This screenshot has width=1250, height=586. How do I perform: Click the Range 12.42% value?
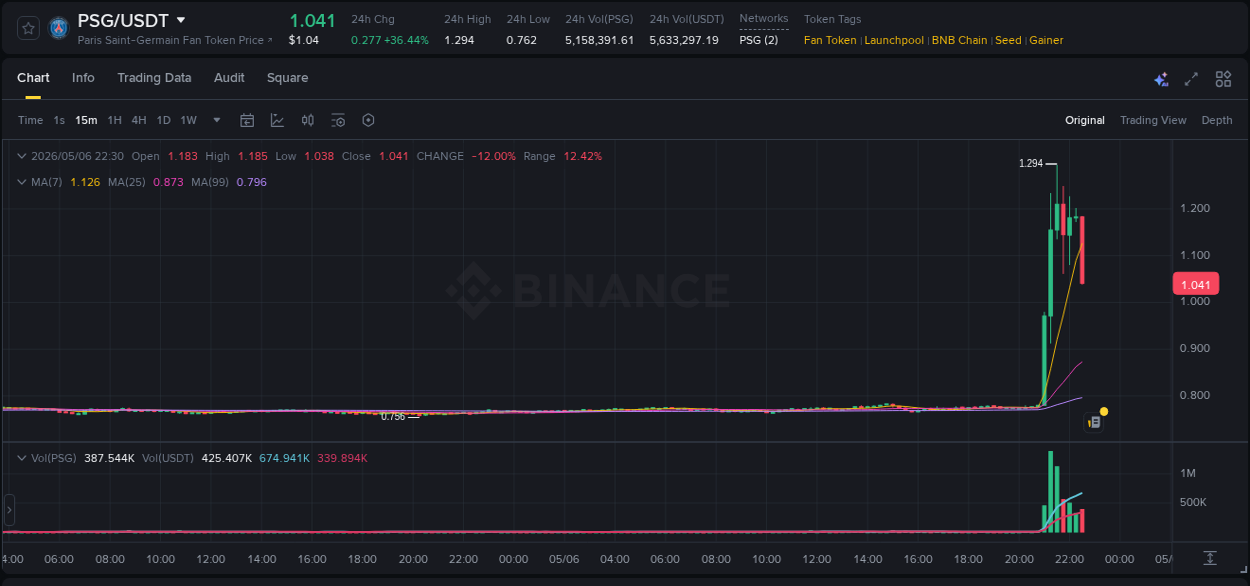583,156
